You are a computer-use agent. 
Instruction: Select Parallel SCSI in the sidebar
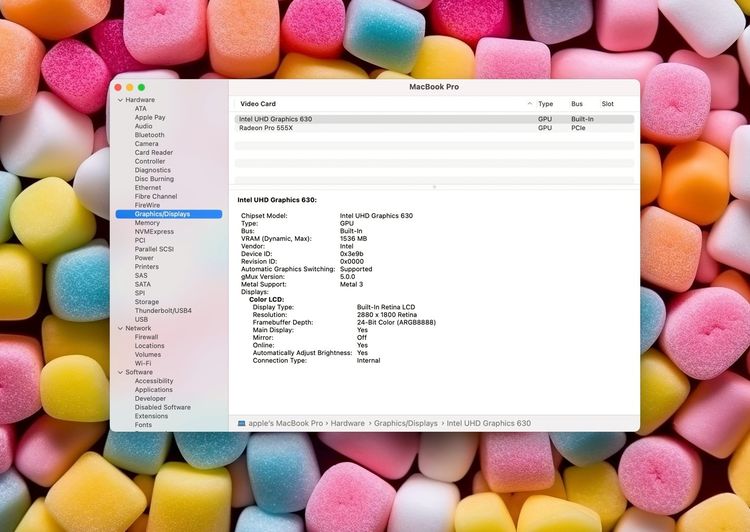coord(154,249)
